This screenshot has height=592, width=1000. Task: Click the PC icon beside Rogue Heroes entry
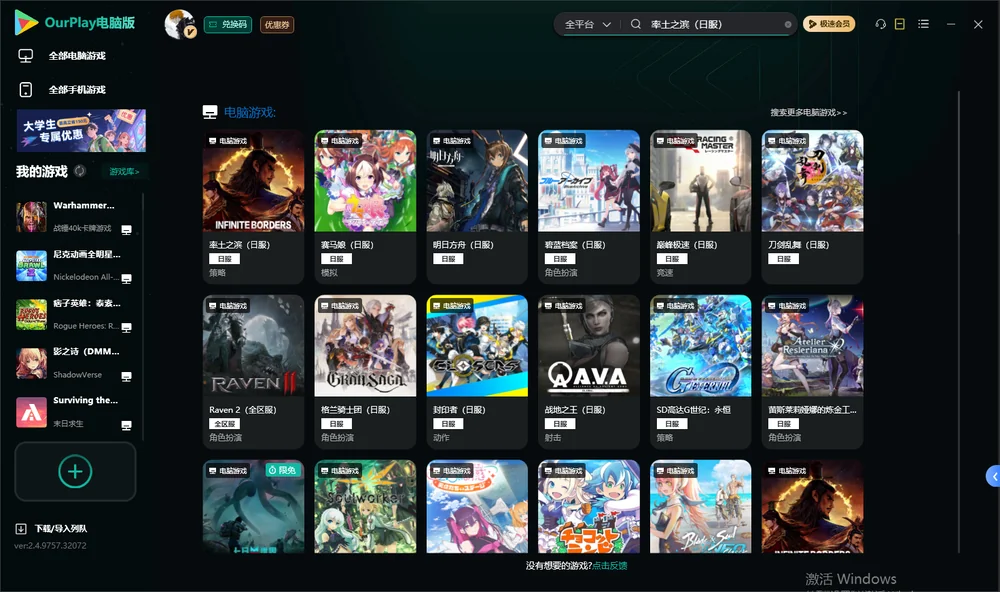pos(126,328)
